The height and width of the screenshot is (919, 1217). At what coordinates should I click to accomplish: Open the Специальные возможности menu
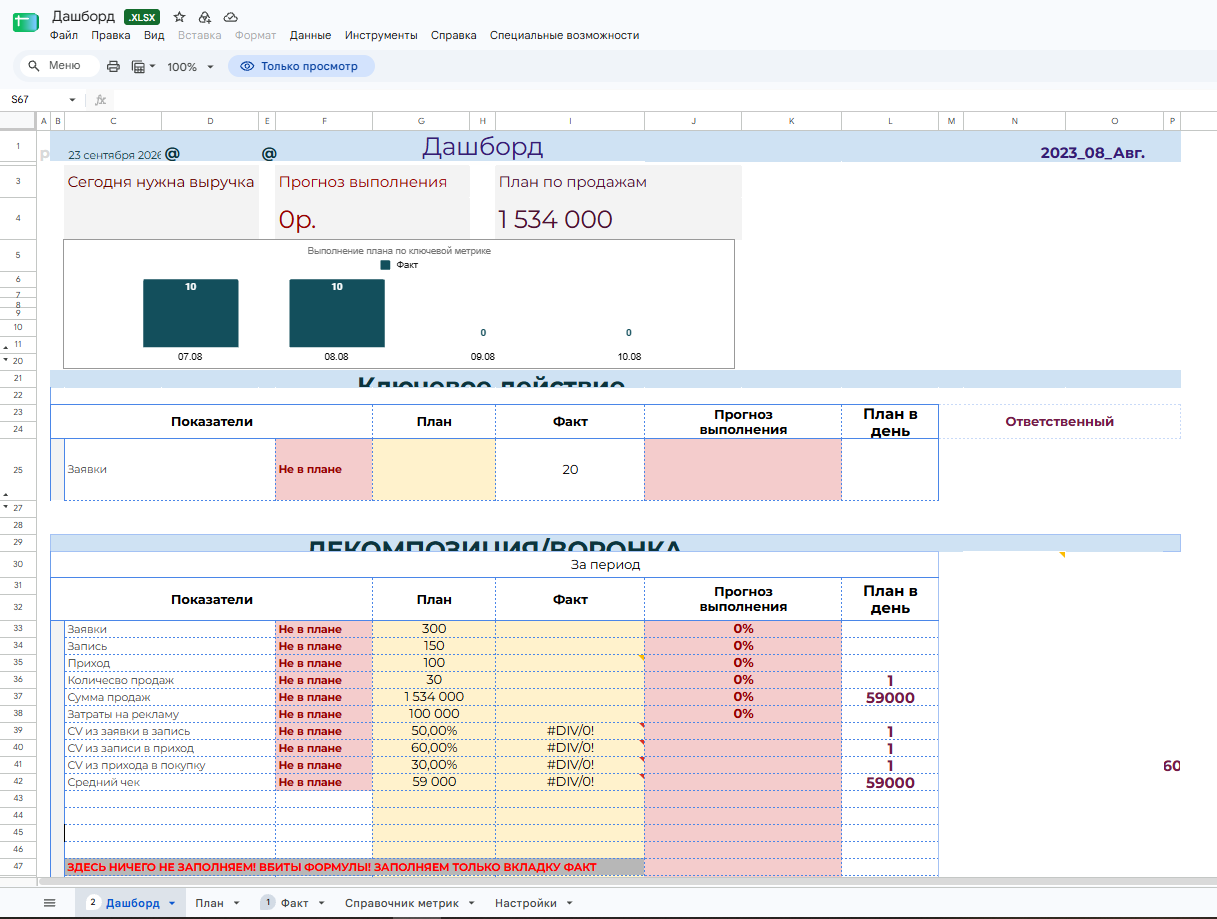point(564,35)
